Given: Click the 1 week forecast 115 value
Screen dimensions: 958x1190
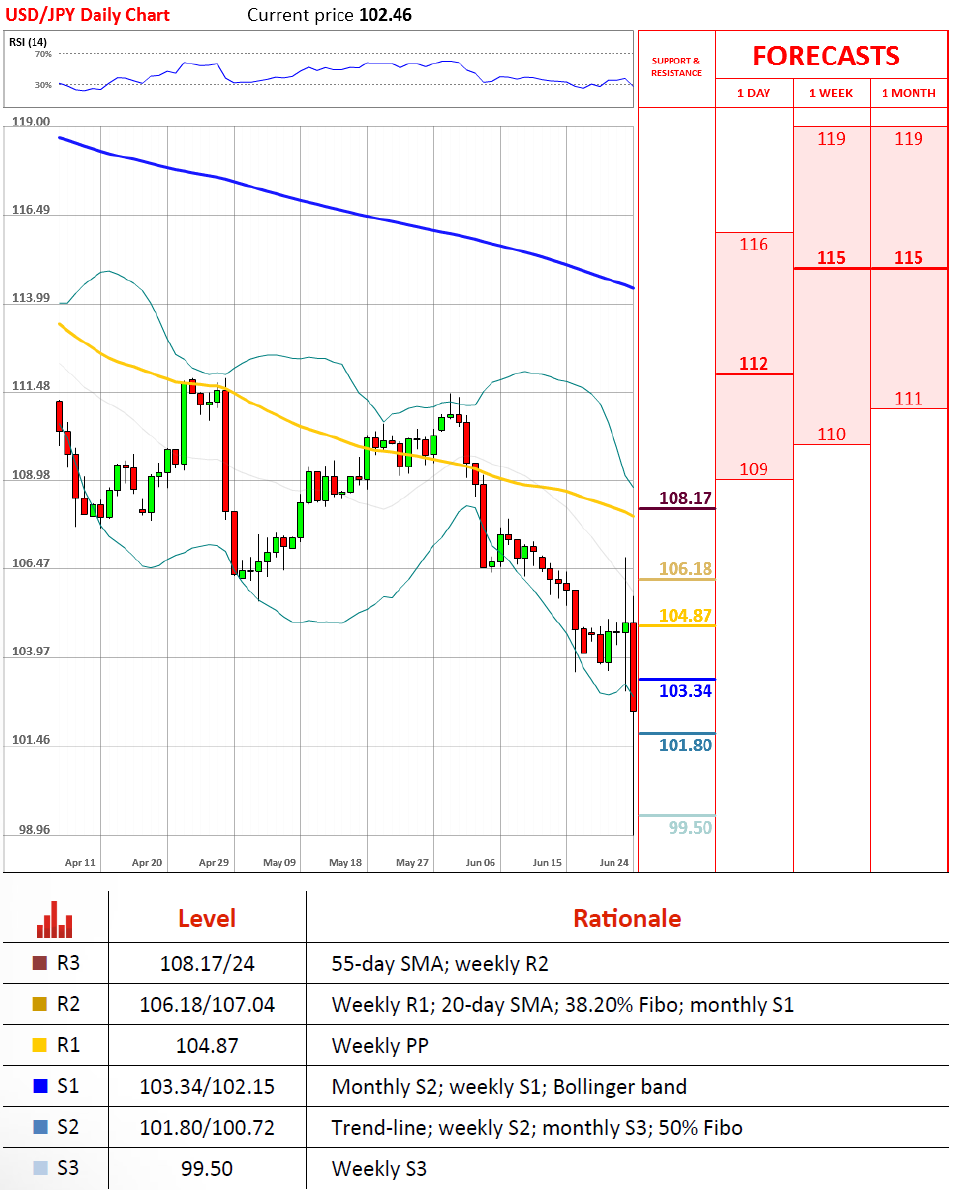Looking at the screenshot, I should (831, 258).
